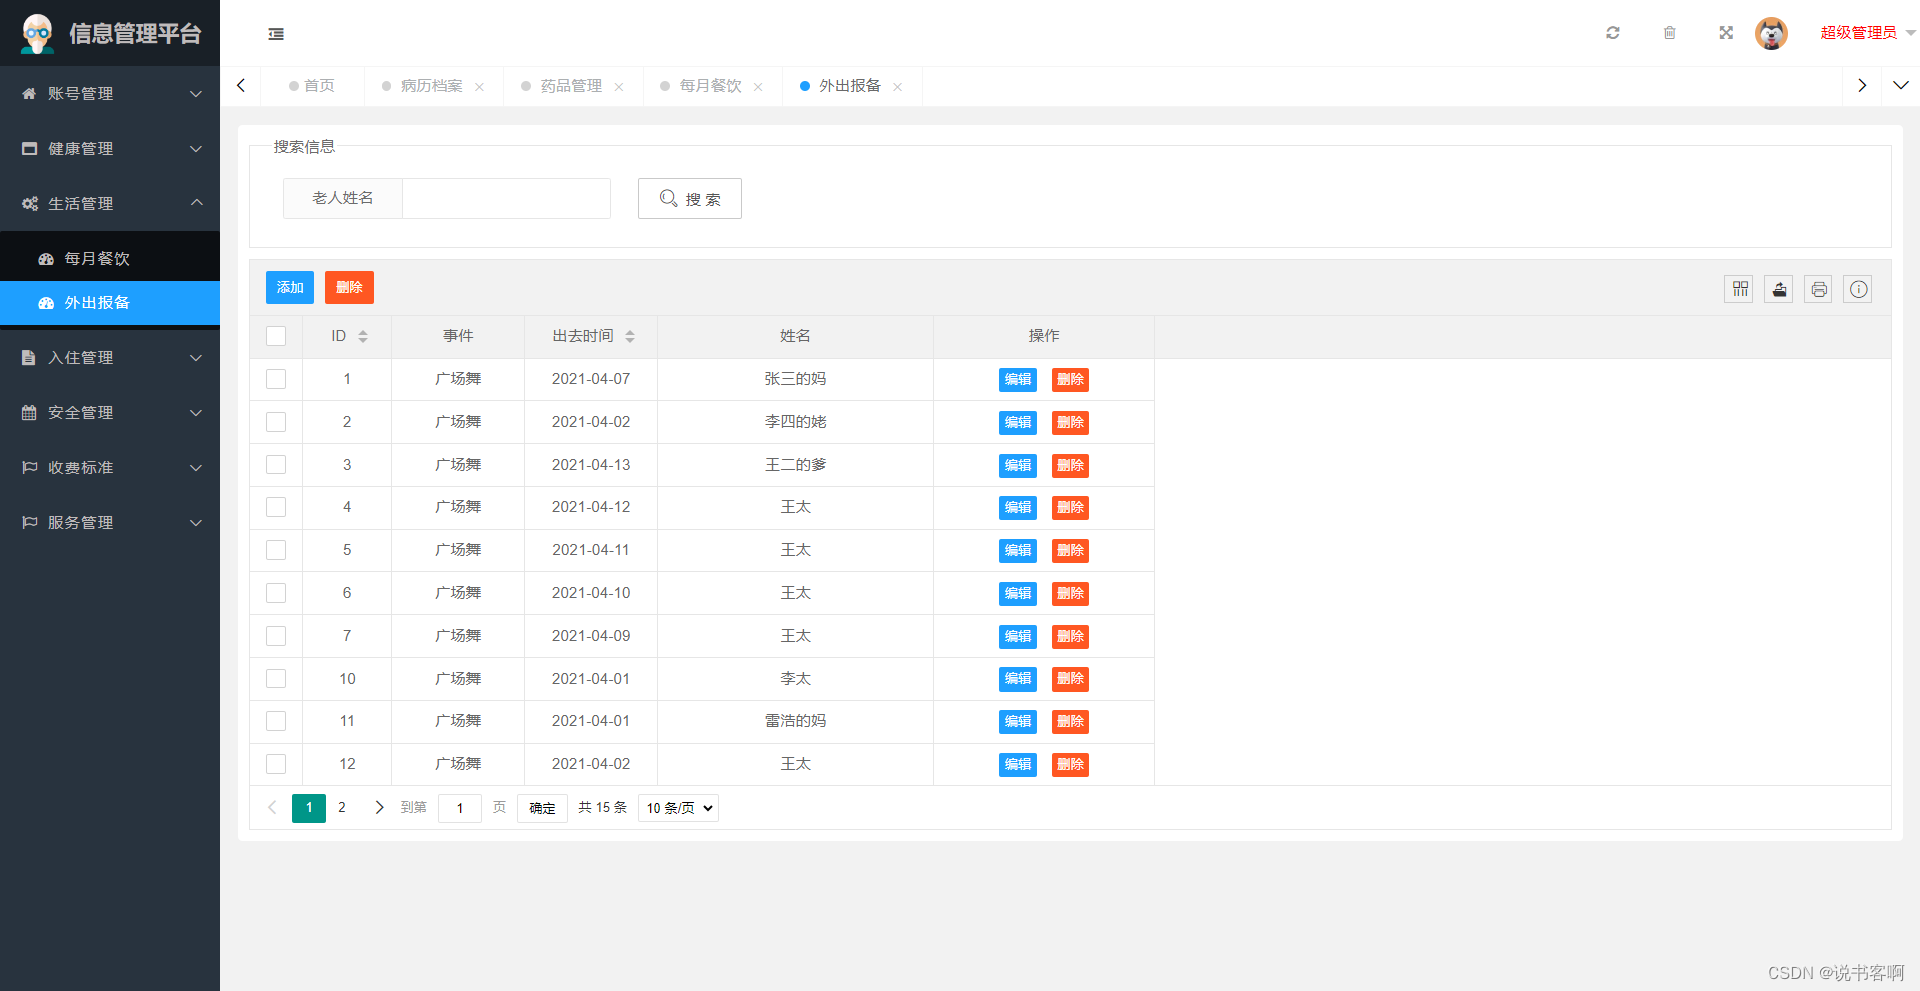Check the row checkbox for ID 1
This screenshot has height=991, width=1920.
coord(276,379)
